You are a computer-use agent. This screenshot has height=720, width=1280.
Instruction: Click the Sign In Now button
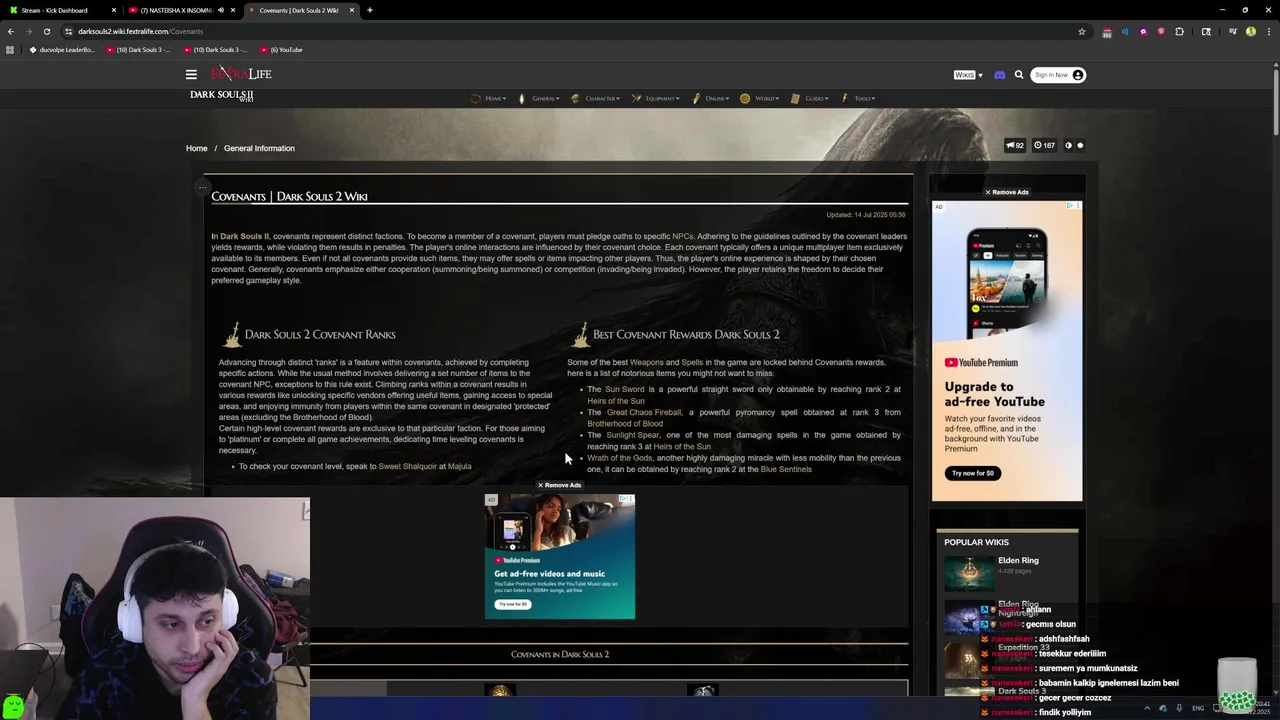1058,75
